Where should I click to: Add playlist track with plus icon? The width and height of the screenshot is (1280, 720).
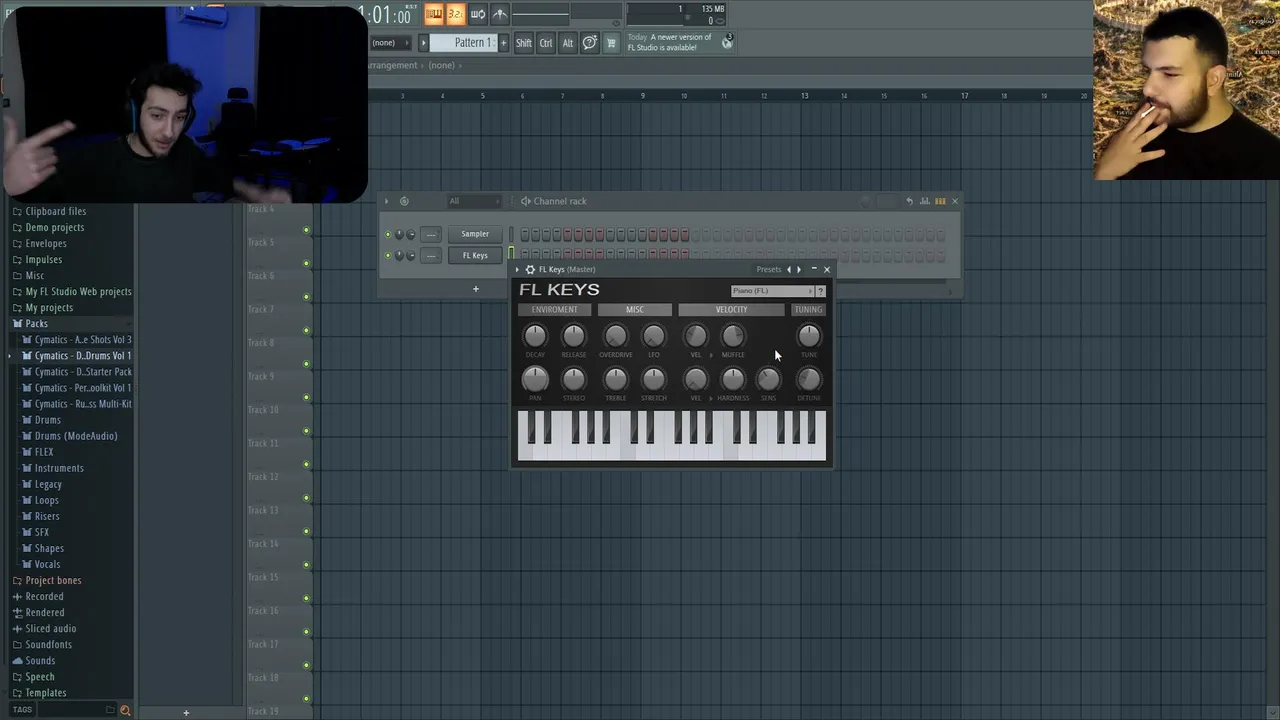click(x=186, y=713)
